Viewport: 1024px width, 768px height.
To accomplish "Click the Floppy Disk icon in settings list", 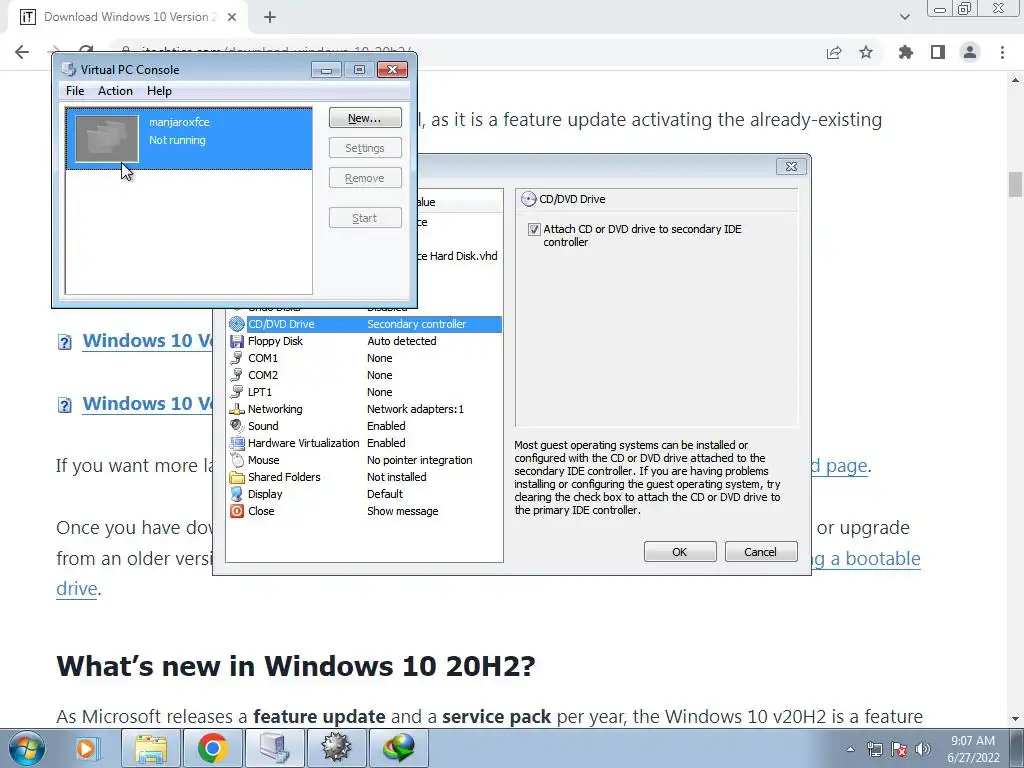I will coord(237,341).
